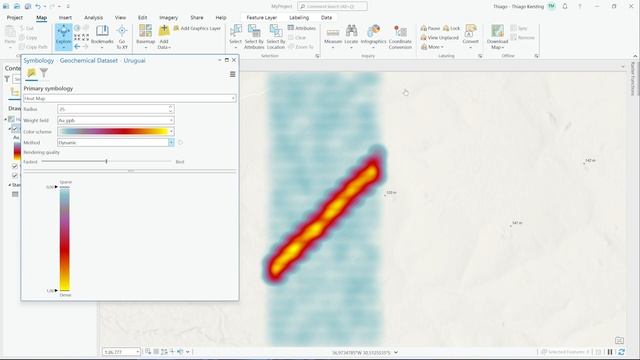Open the Locate tool
This screenshot has width=640, height=360.
point(351,36)
